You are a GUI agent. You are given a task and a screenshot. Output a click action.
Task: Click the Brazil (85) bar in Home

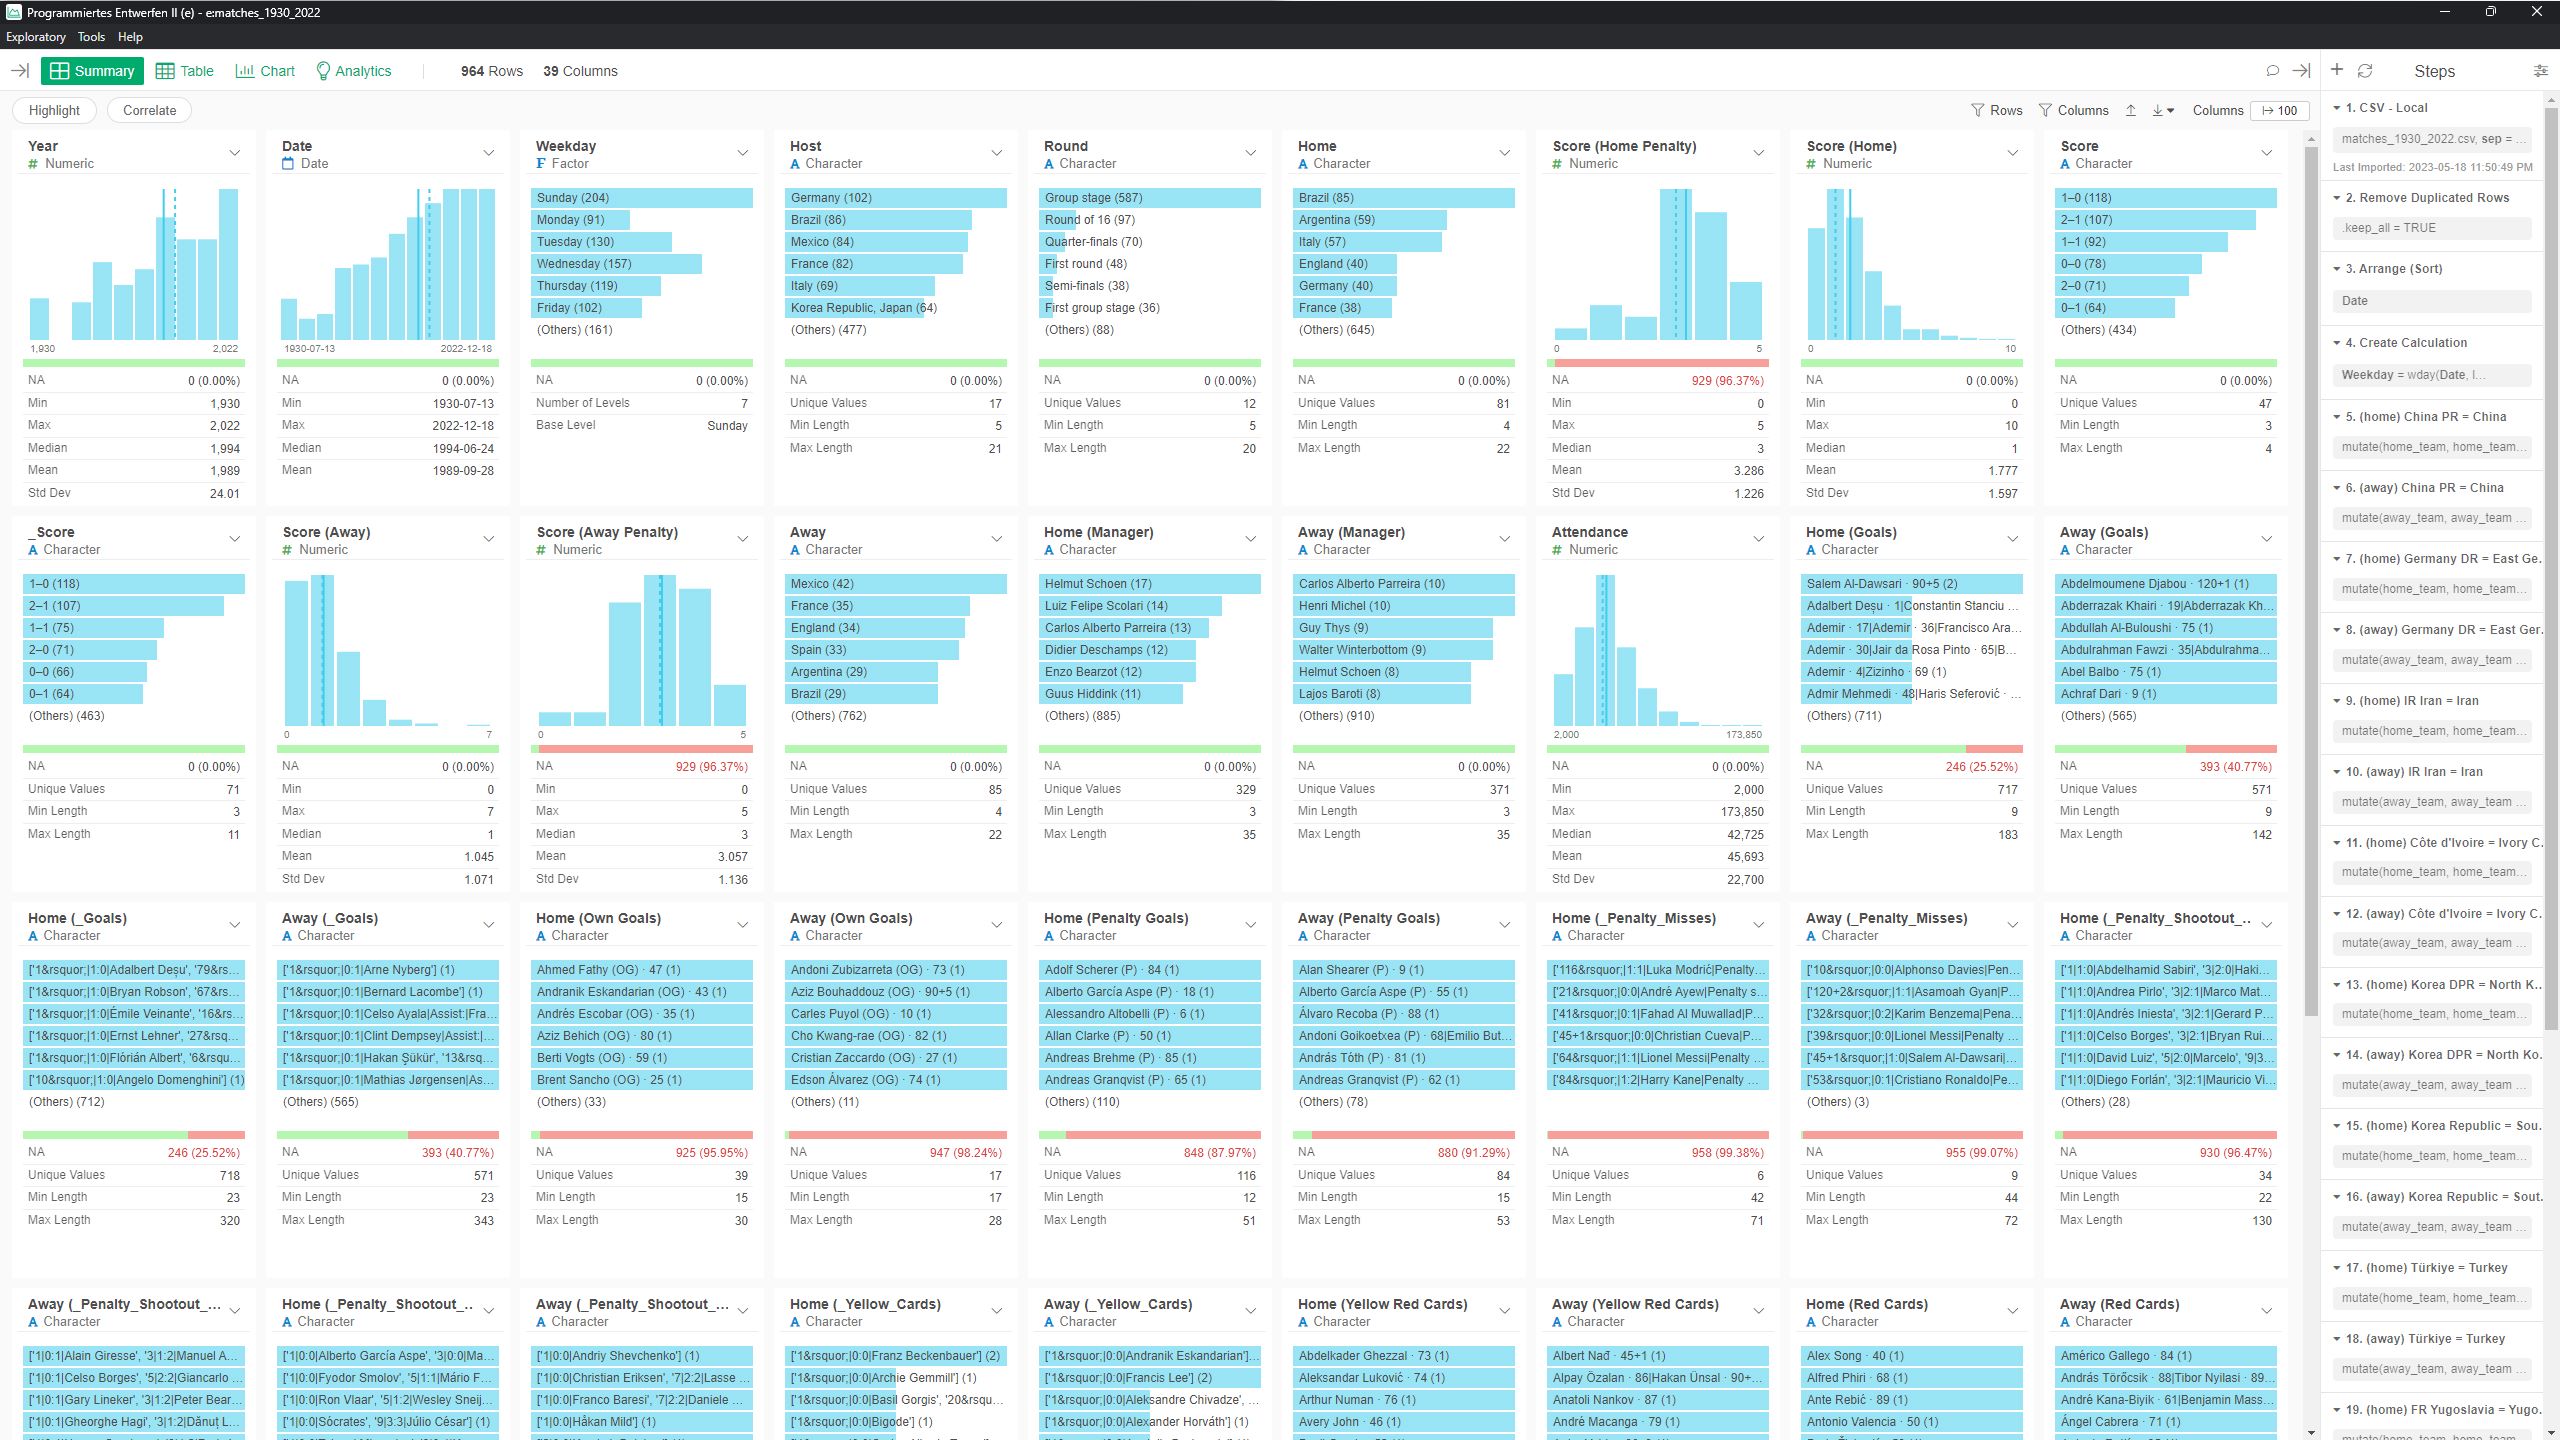(x=1404, y=197)
